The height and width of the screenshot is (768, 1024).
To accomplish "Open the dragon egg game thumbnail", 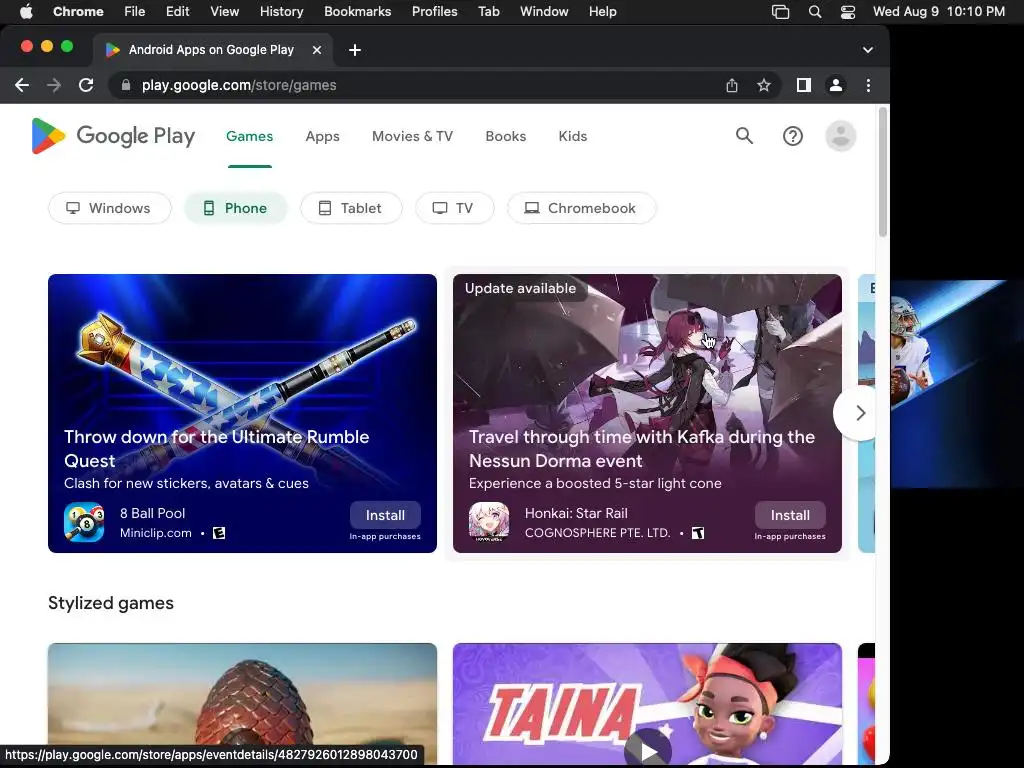I will [242, 704].
